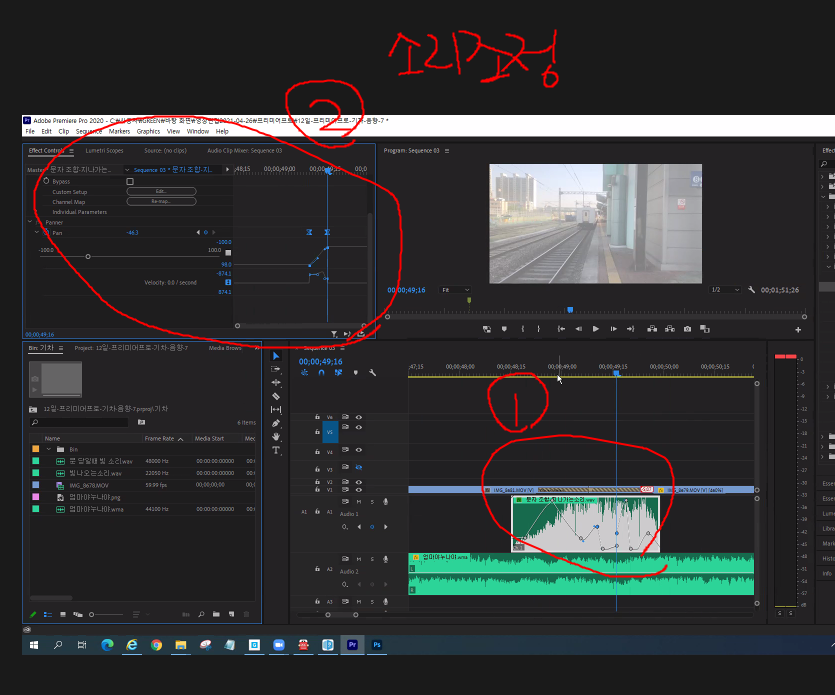Click Mark Out brace in Program monitor
This screenshot has height=695, width=835.
click(x=539, y=329)
